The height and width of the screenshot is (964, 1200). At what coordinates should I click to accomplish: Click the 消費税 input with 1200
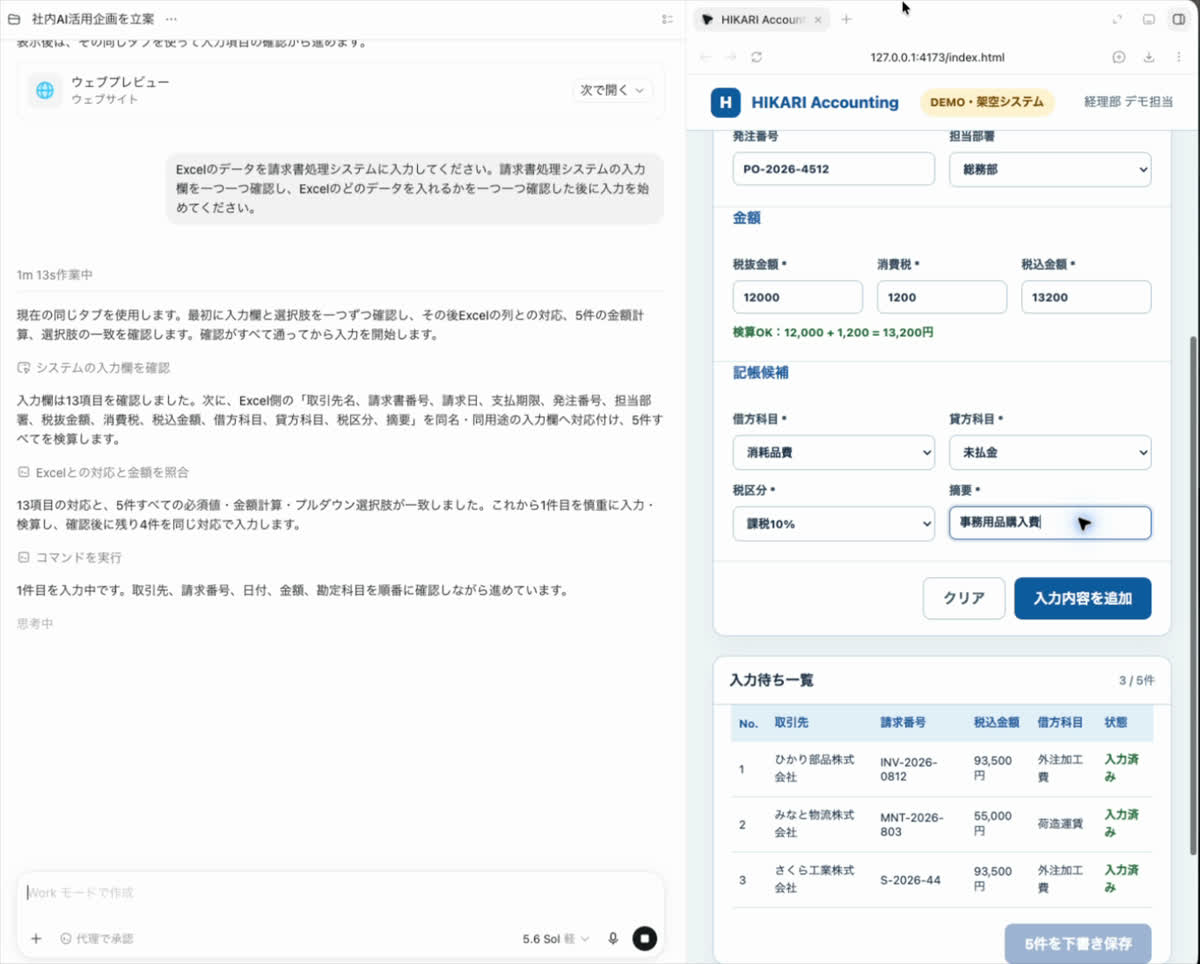pyautogui.click(x=942, y=297)
